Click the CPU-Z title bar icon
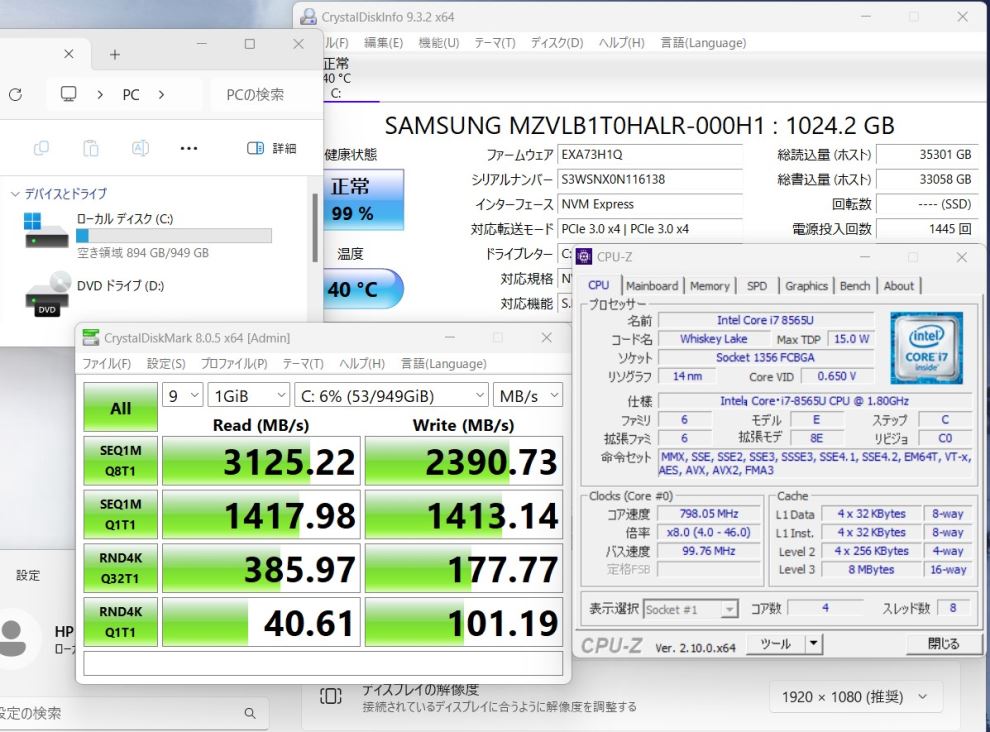 click(x=584, y=257)
